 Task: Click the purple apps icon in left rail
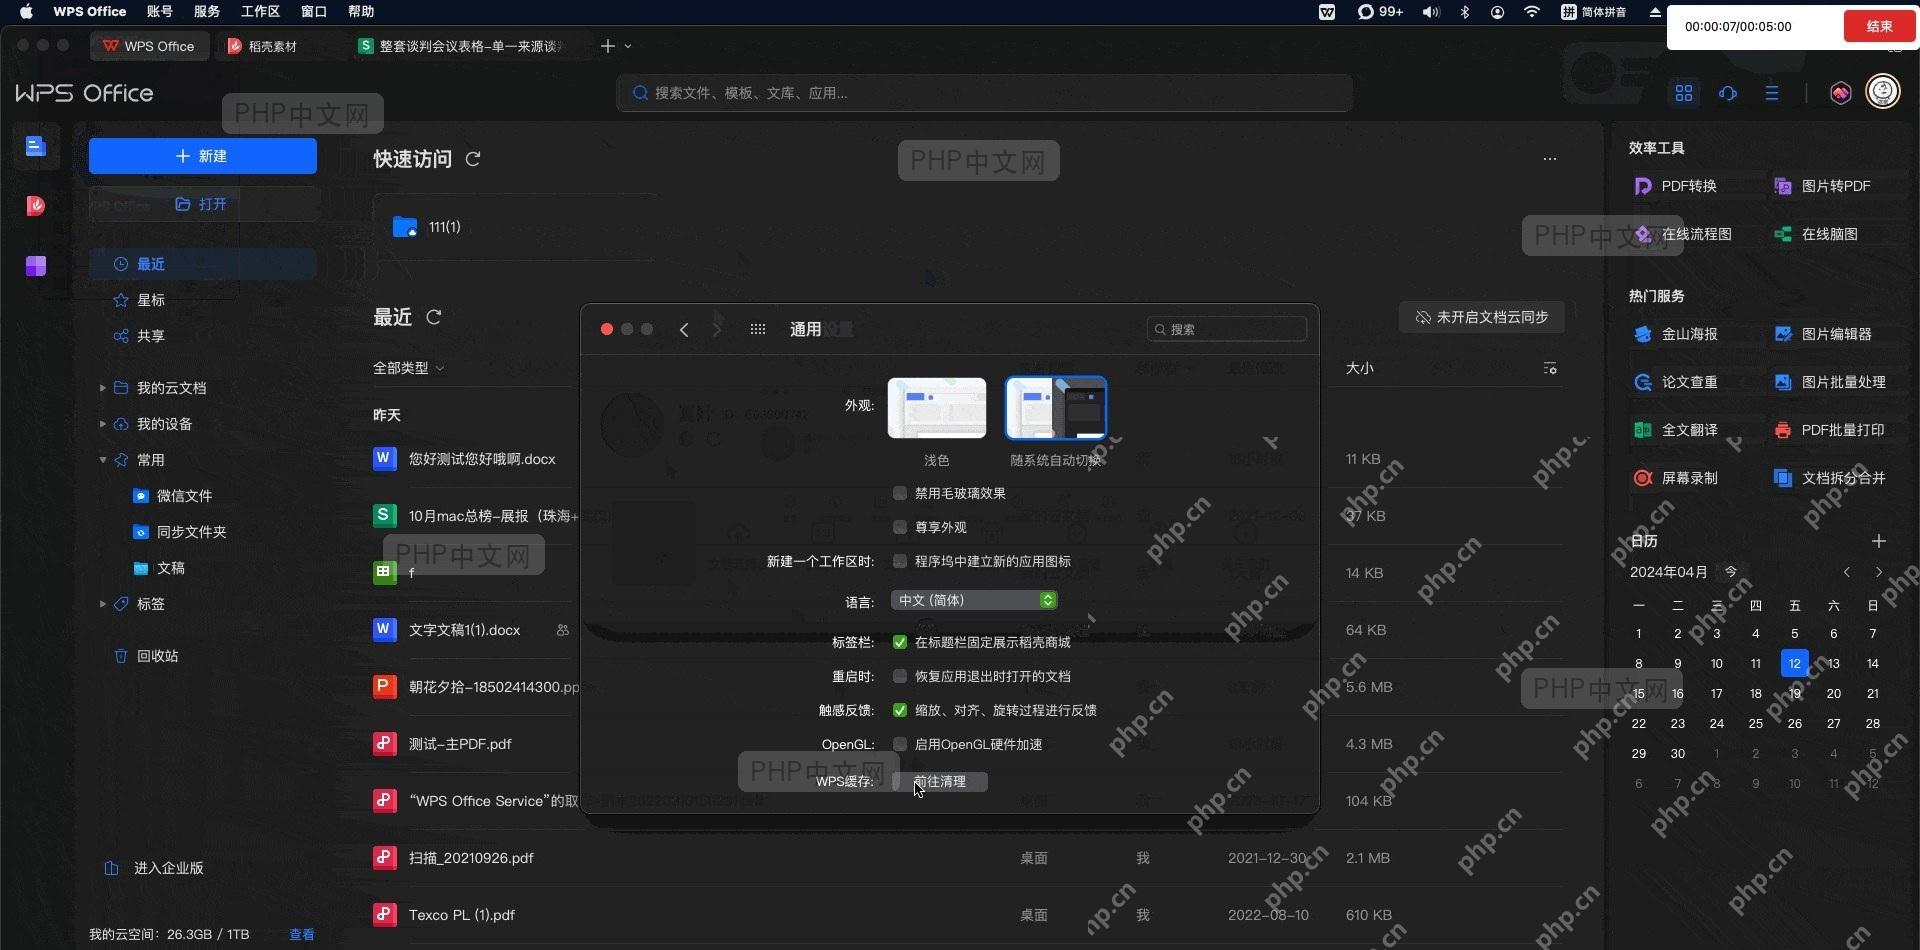tap(36, 265)
